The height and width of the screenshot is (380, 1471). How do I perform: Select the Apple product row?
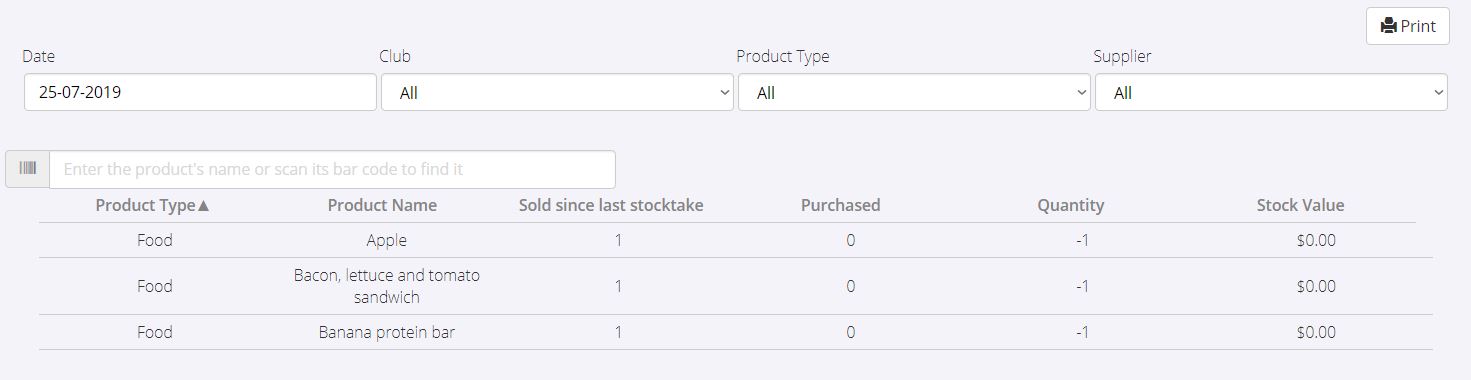coord(735,240)
